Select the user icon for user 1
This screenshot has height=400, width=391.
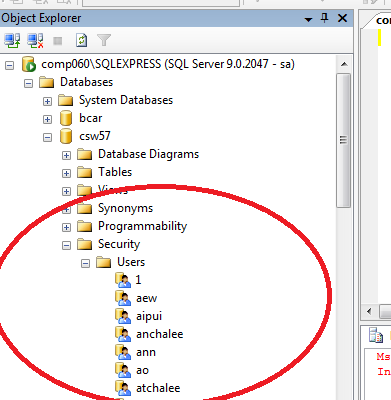[x=123, y=280]
